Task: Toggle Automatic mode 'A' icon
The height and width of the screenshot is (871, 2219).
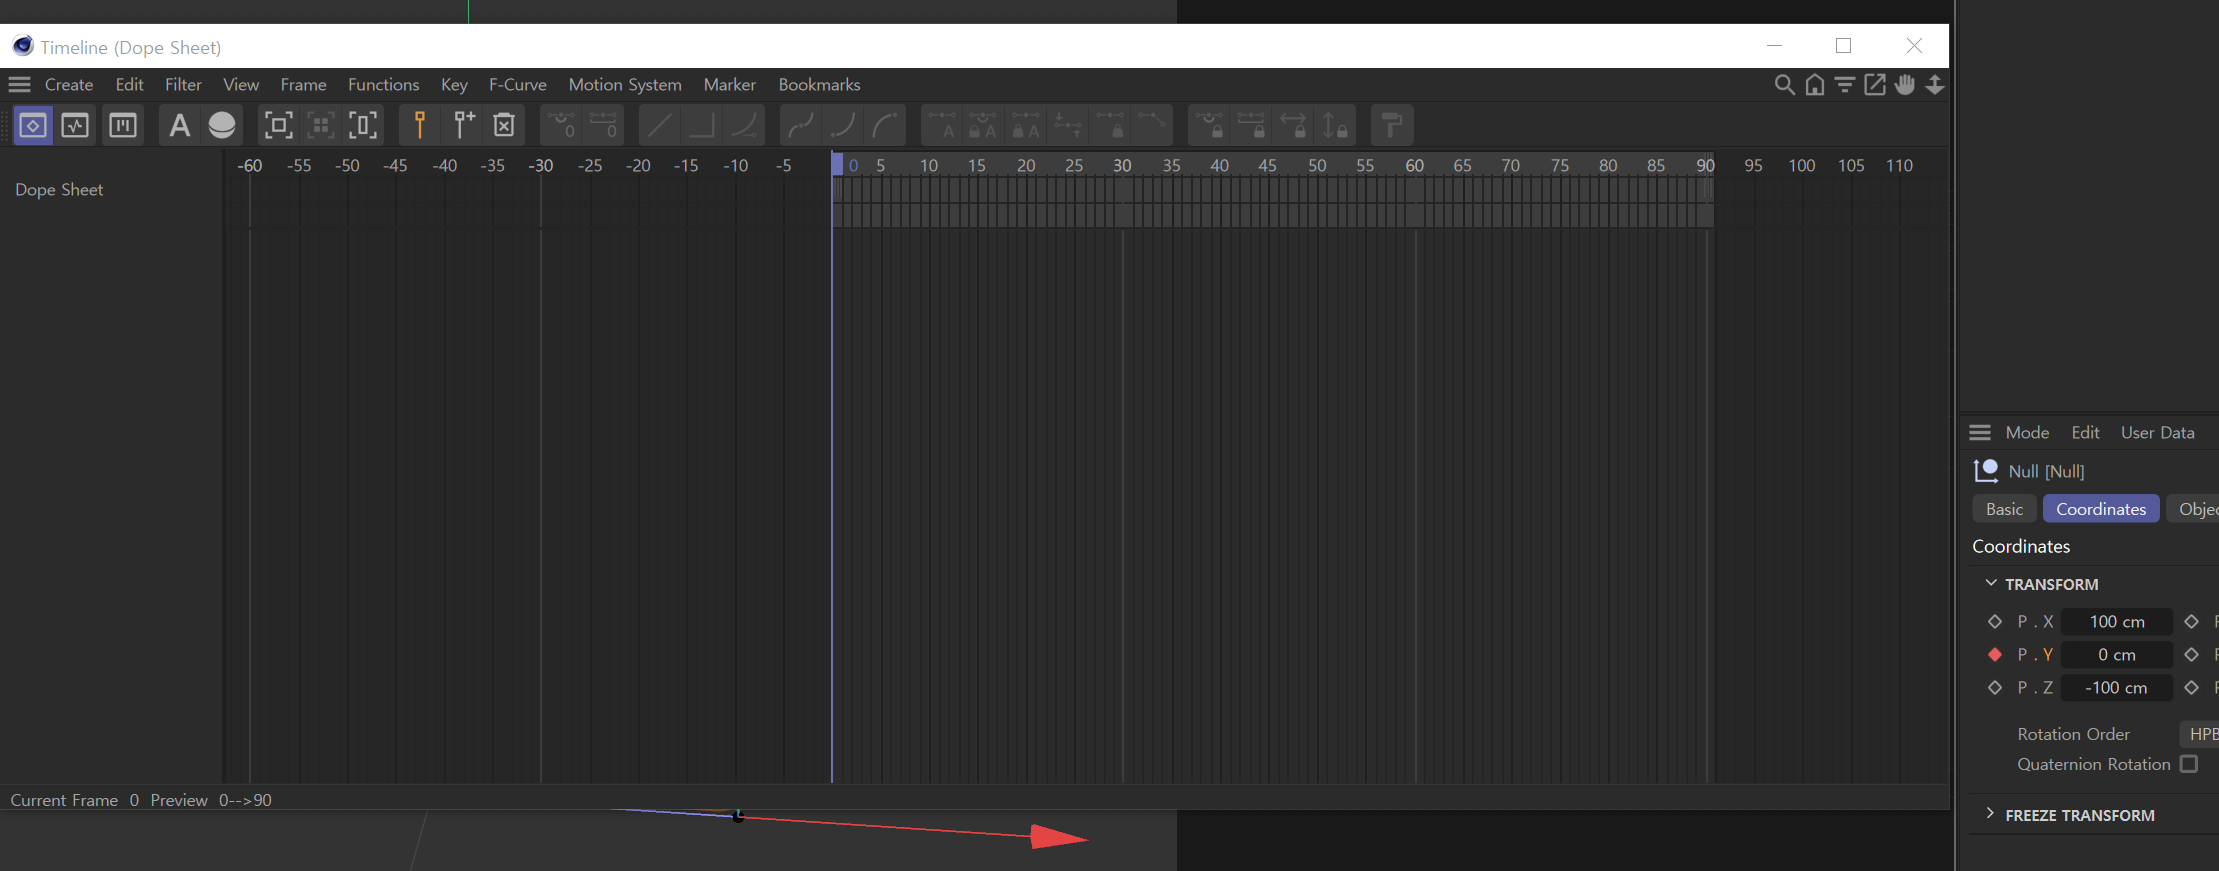Action: 179,126
